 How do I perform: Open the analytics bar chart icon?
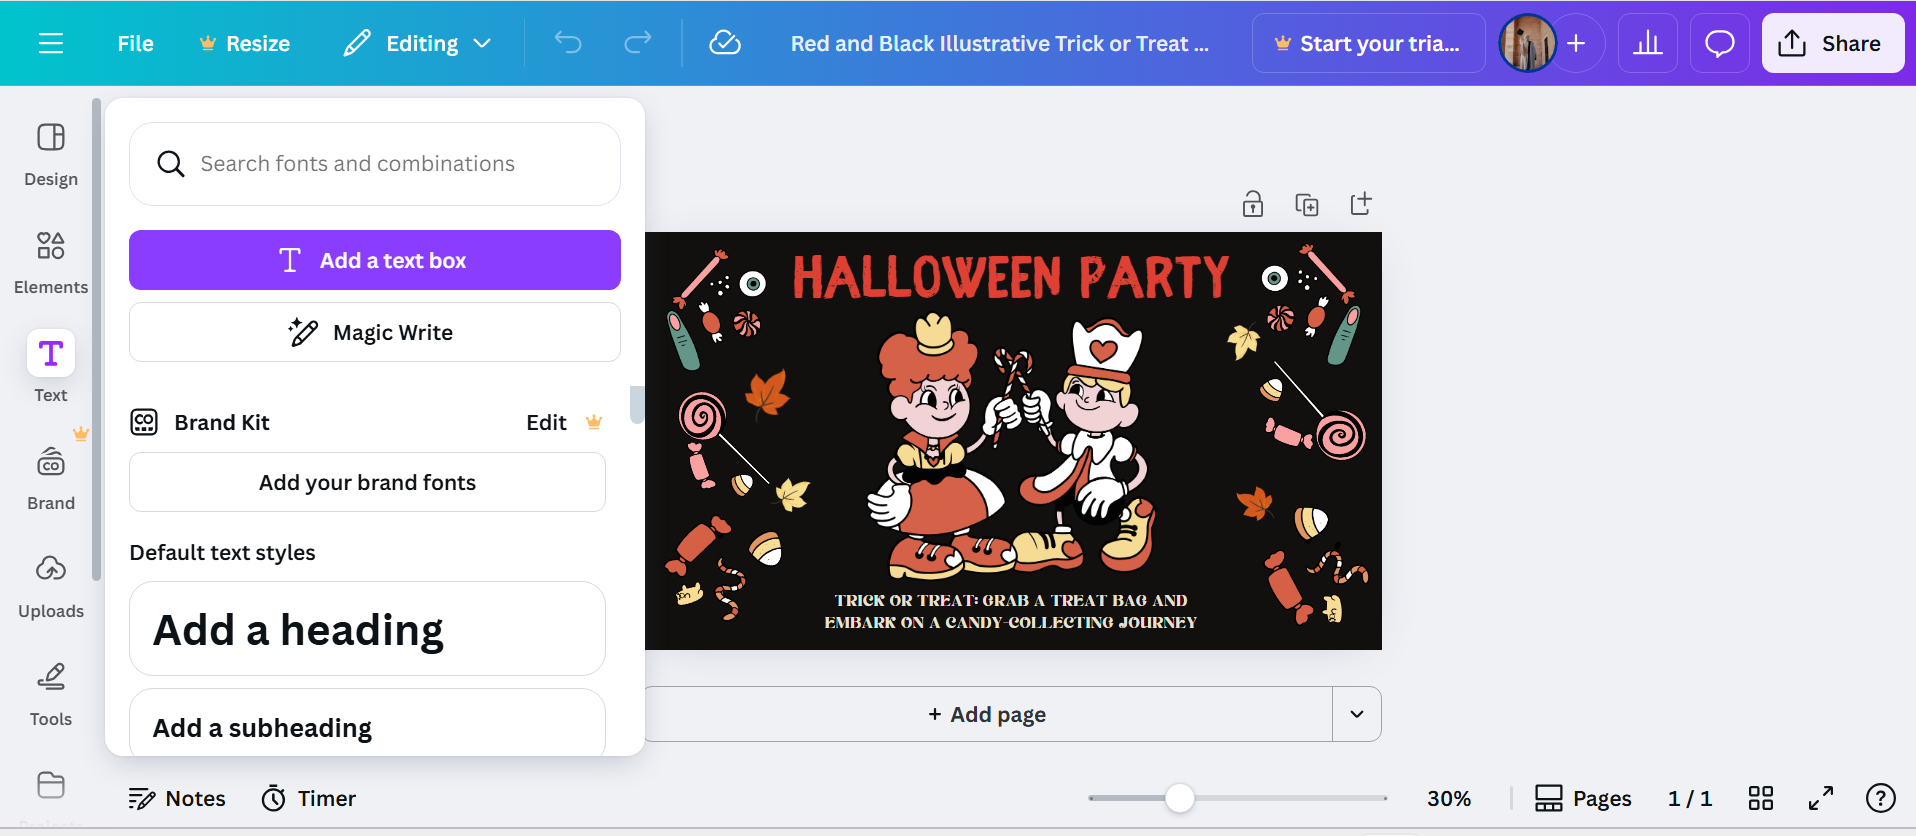[1647, 43]
